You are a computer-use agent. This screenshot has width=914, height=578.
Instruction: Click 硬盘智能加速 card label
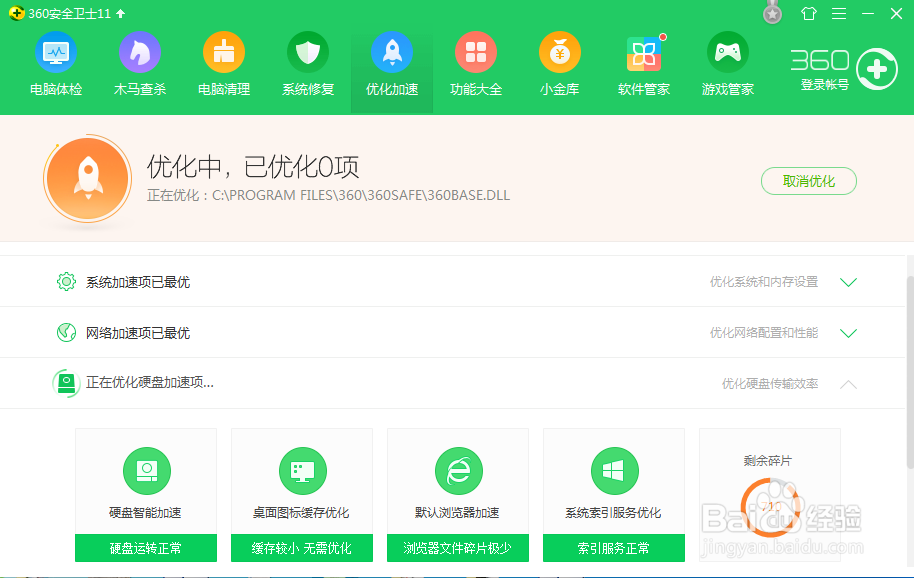click(145, 513)
